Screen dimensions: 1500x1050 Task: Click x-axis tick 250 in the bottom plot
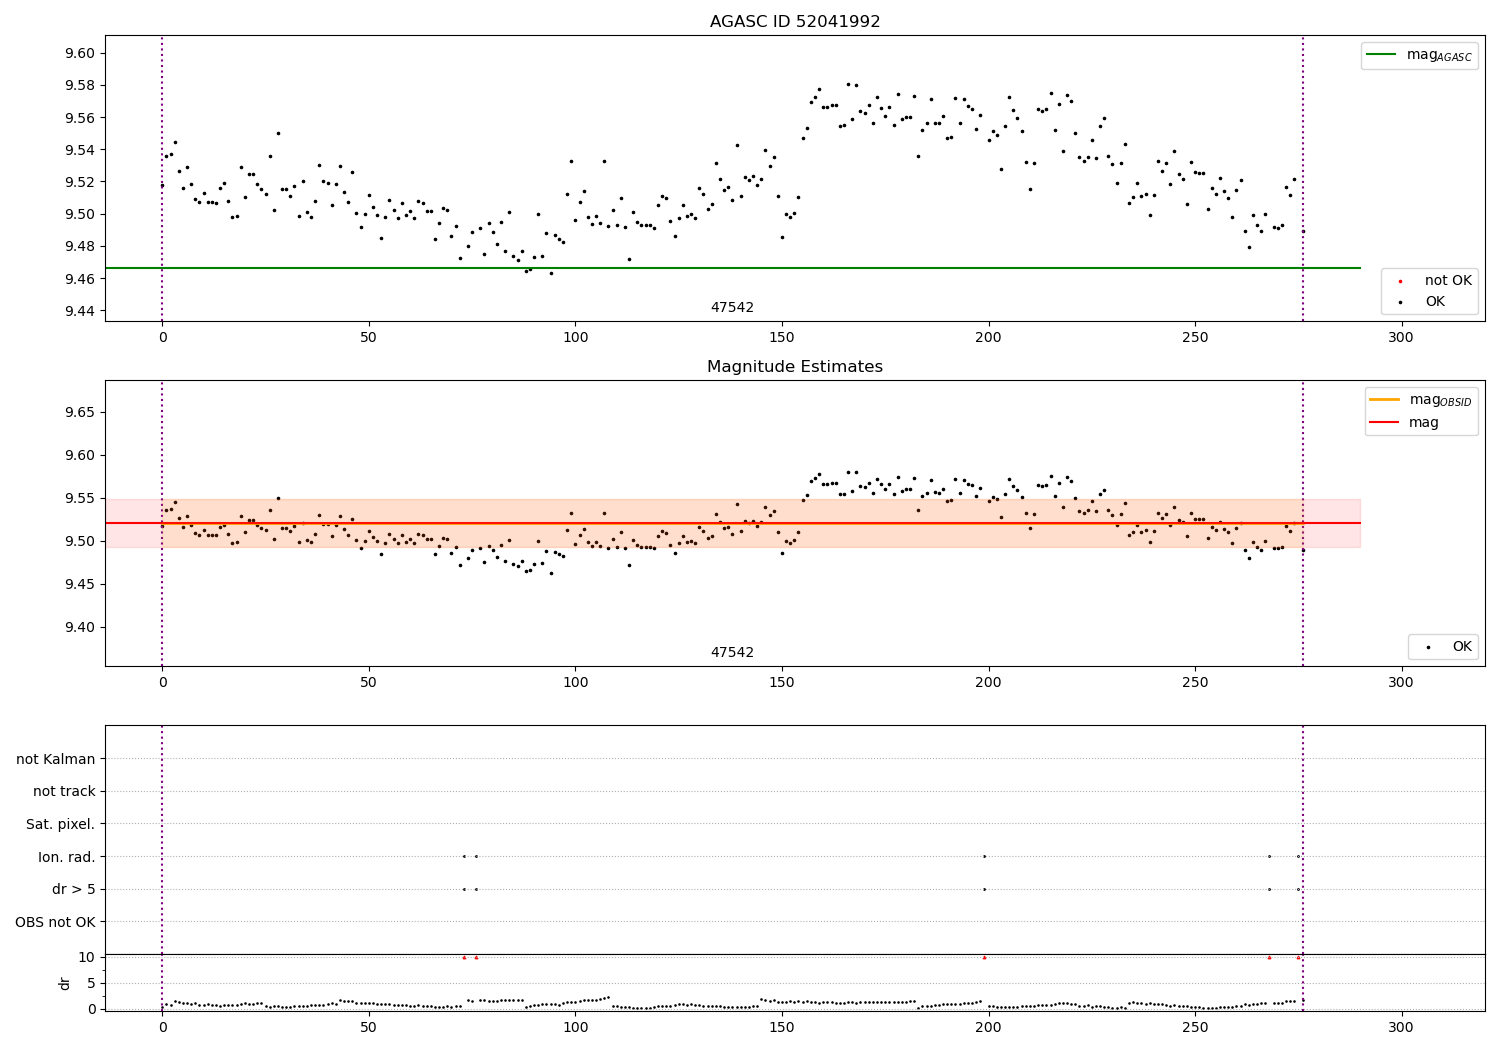[1195, 1027]
